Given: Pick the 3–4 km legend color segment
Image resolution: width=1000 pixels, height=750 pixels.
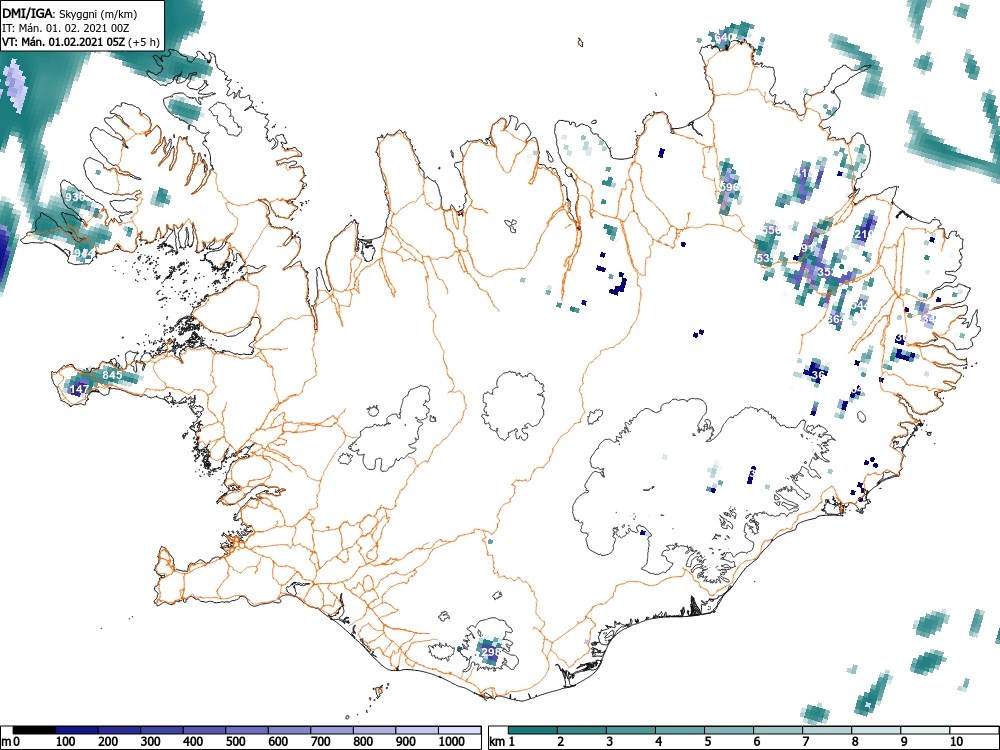Looking at the screenshot, I should tap(631, 730).
